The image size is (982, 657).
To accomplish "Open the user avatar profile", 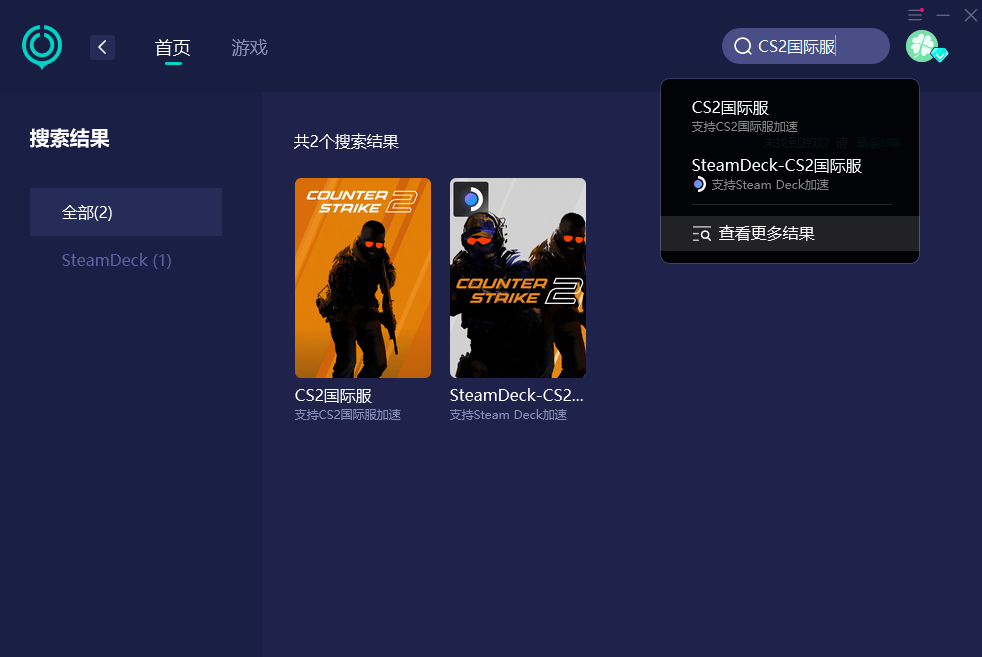I will [921, 45].
